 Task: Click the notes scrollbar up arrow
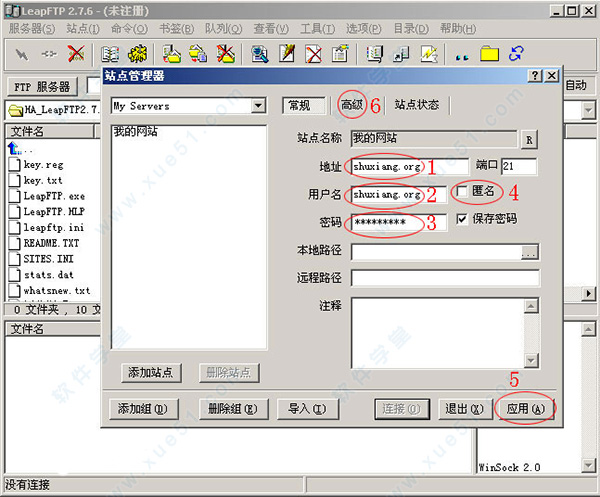tap(531, 306)
